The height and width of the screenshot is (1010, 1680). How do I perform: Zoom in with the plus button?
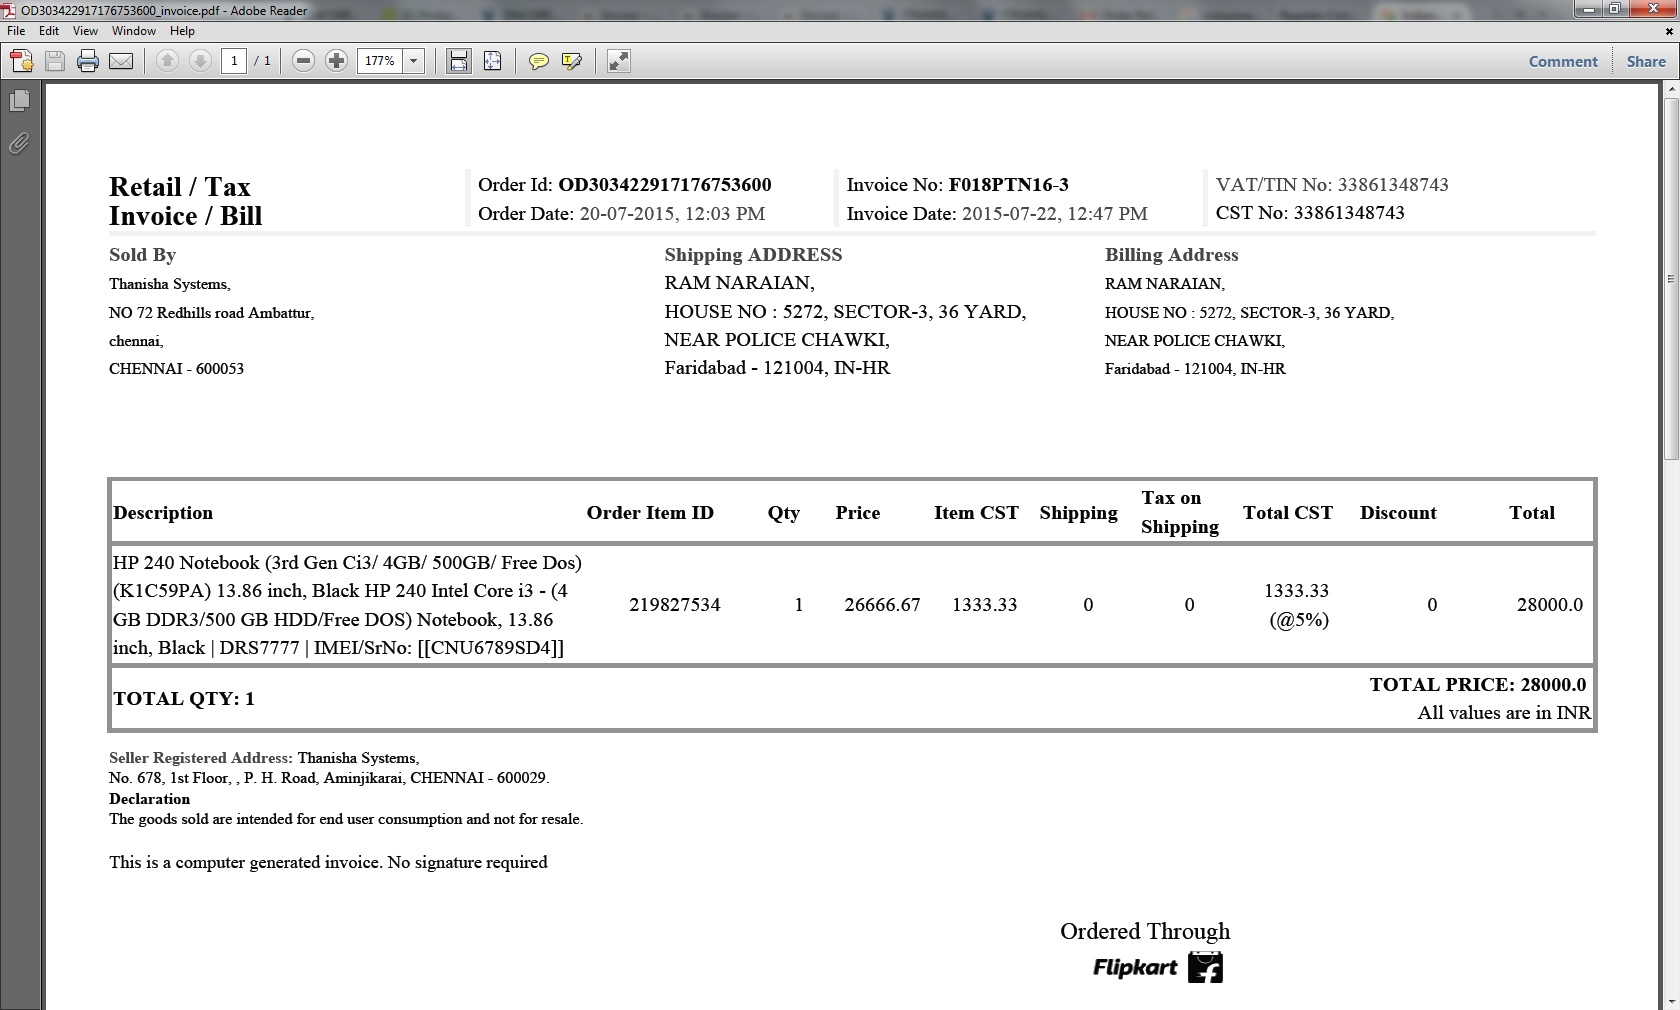tap(337, 61)
